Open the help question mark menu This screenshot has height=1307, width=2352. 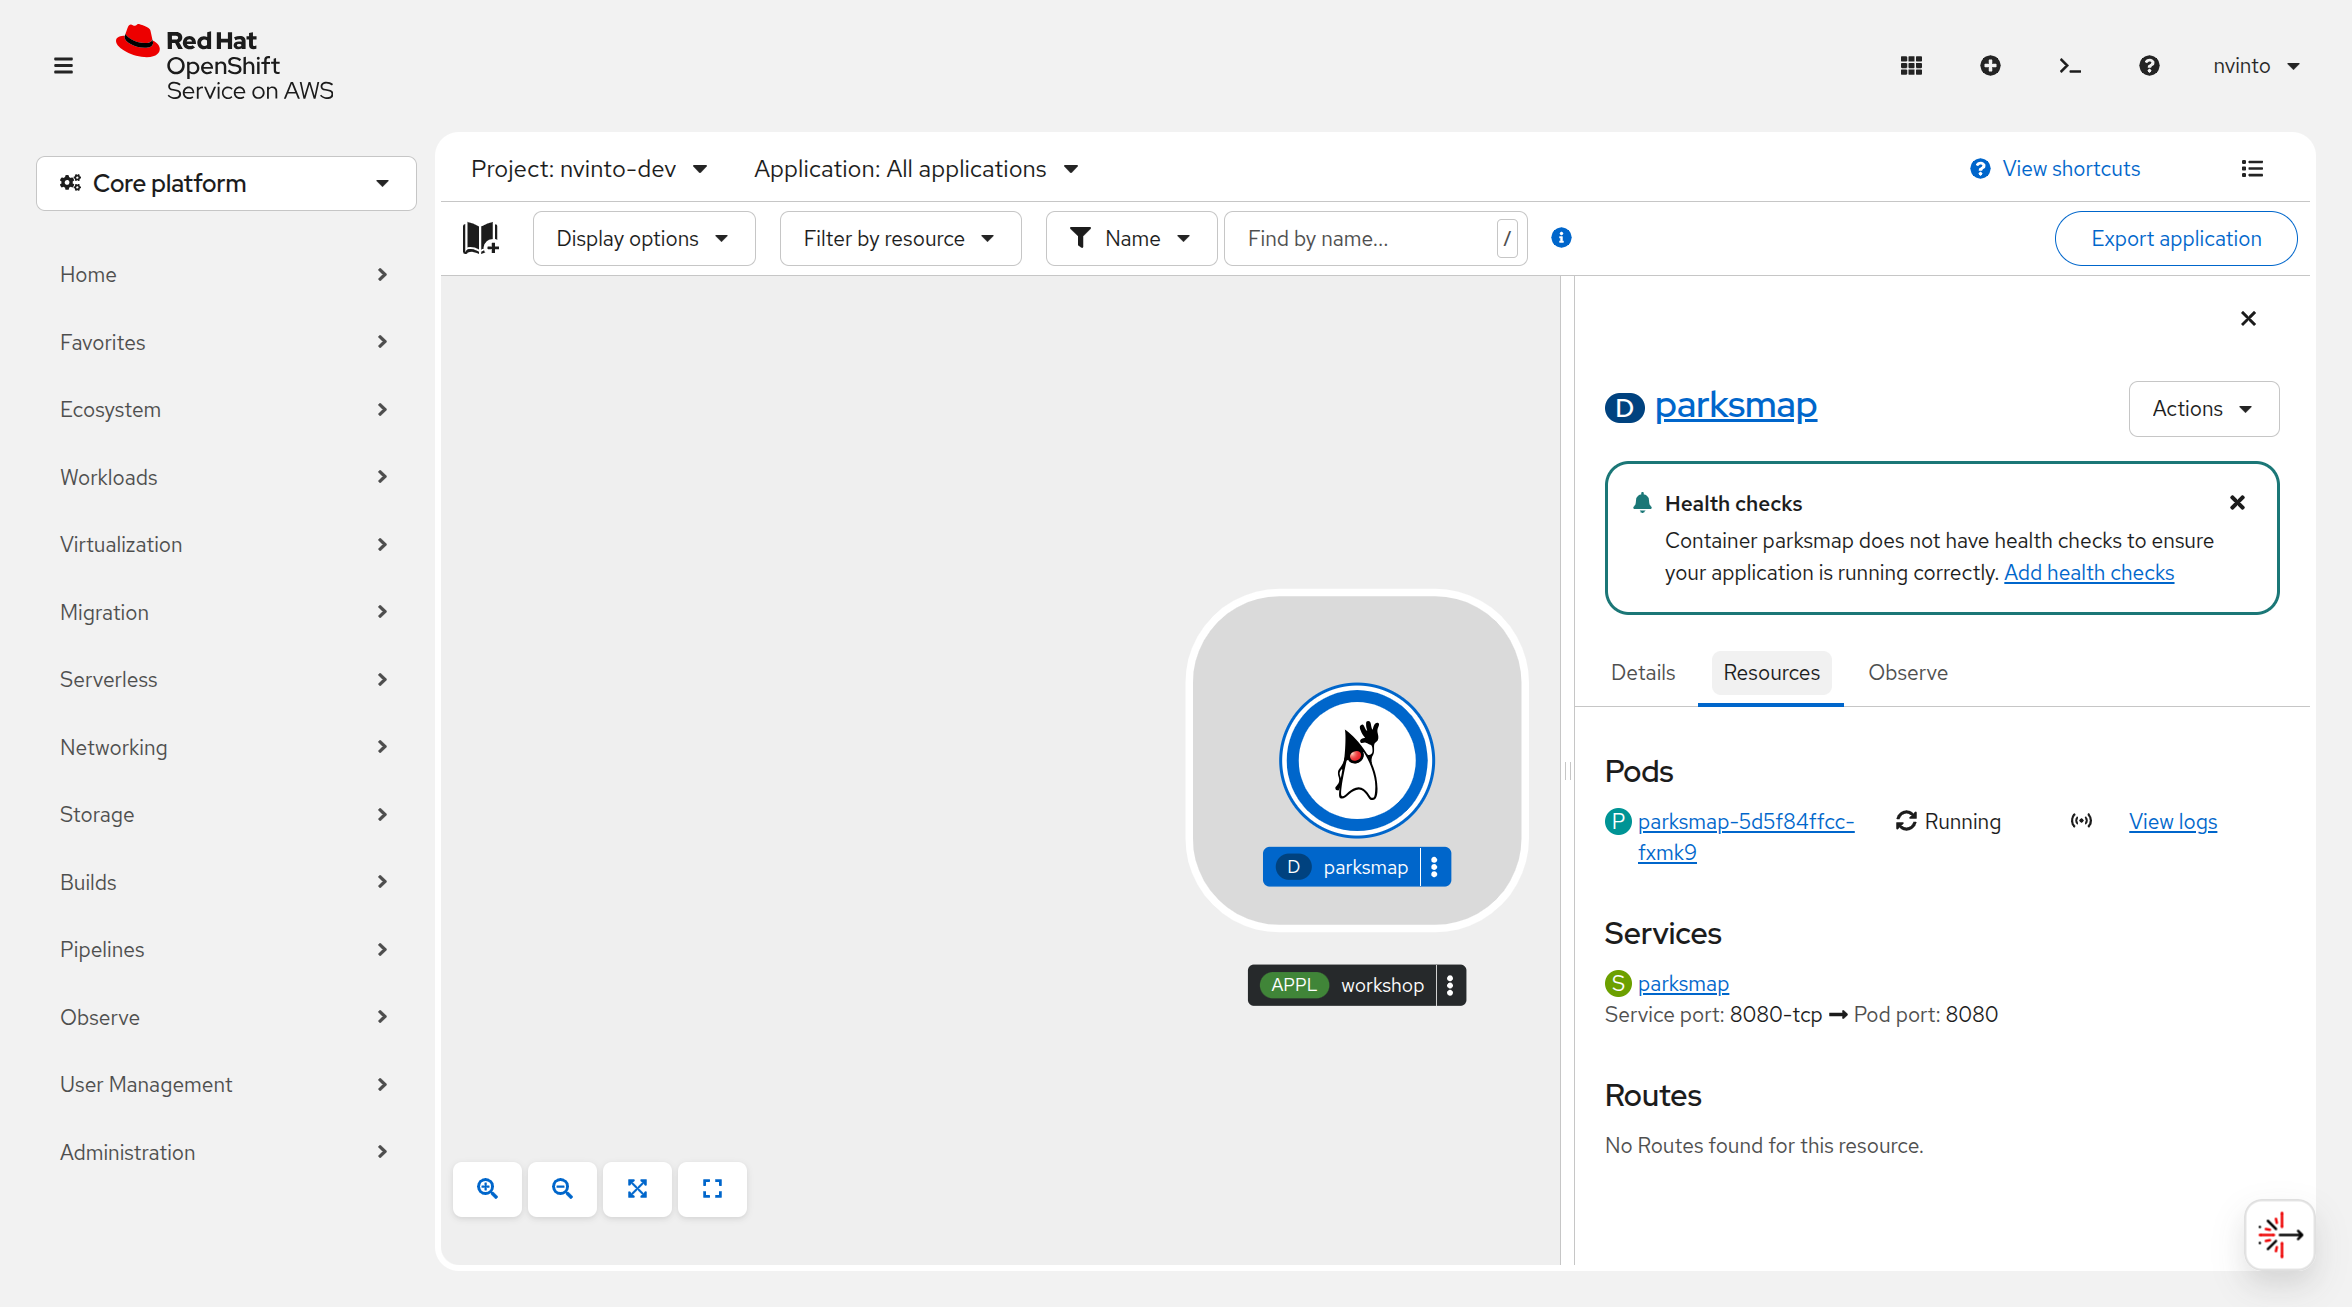[2149, 66]
